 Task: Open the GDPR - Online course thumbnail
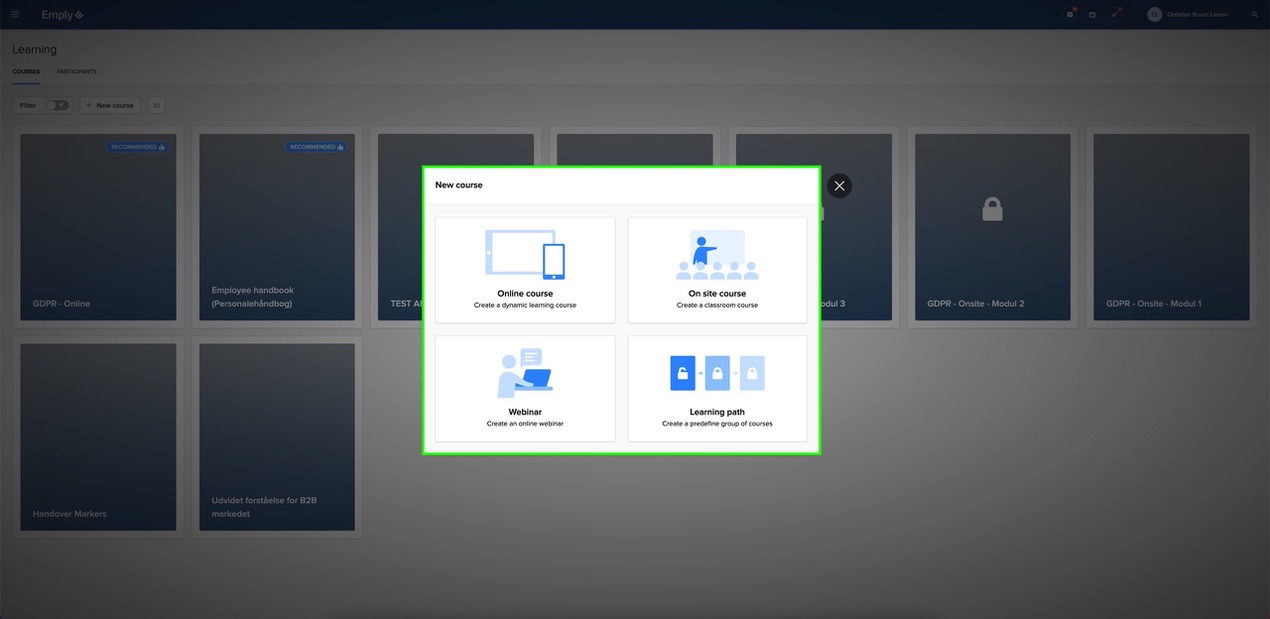(x=97, y=226)
